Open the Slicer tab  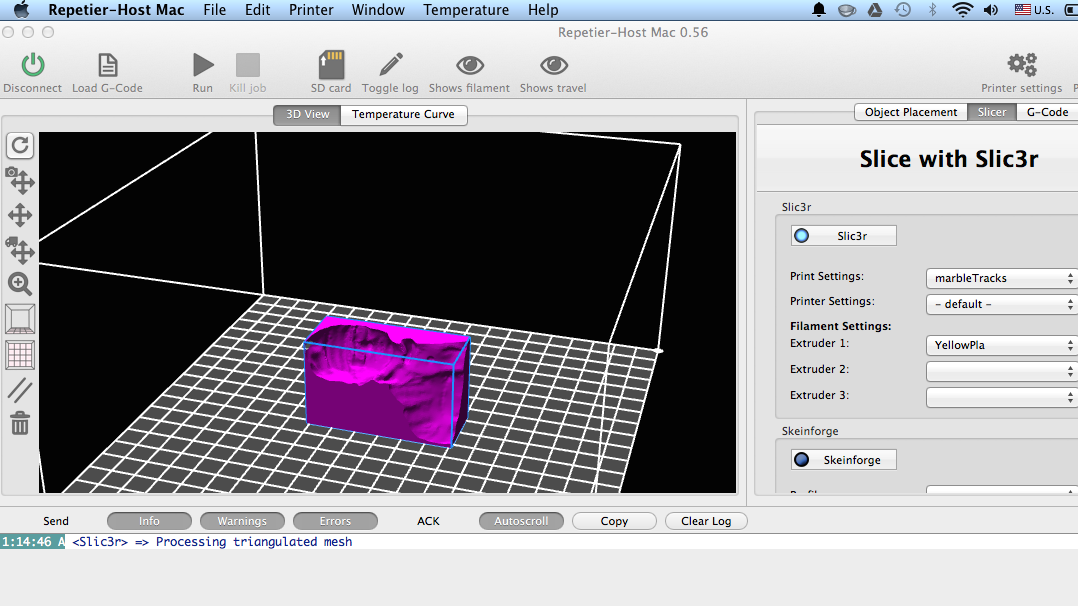coord(991,112)
